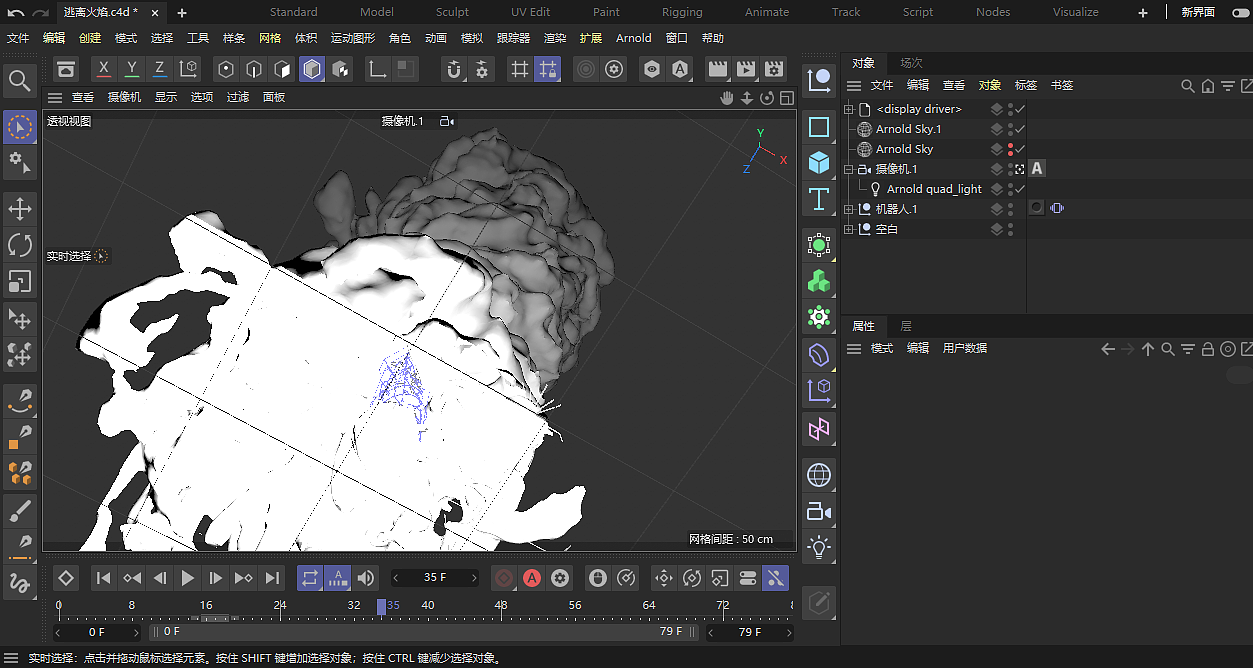
Task: Select the Rotate tool in left toolbar
Action: coord(19,245)
